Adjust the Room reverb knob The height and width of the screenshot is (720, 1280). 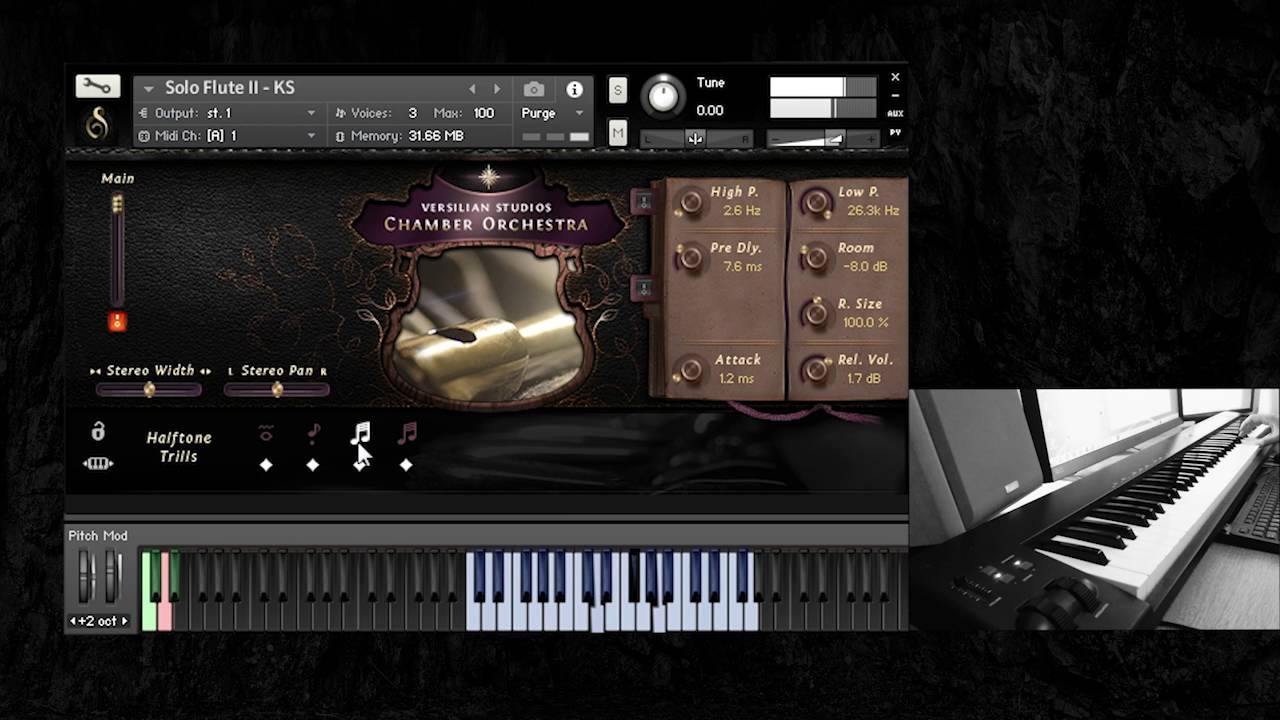[817, 258]
